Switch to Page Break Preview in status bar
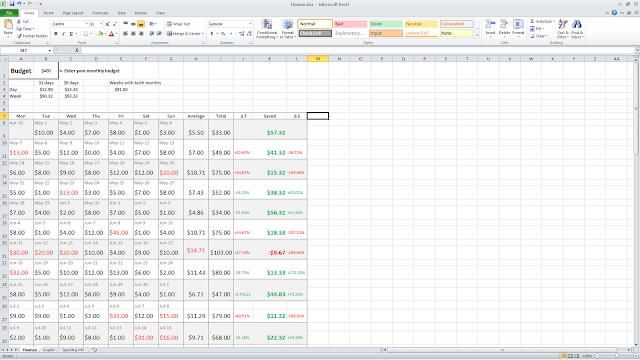 point(577,356)
